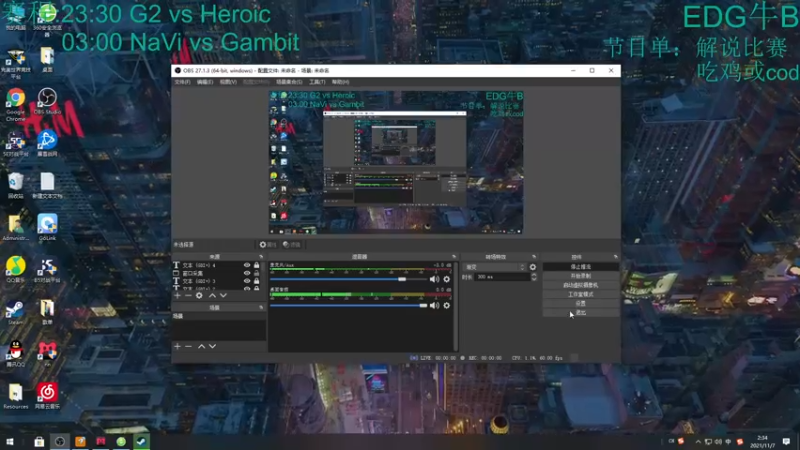
Task: Remove selected source using minus icon
Action: [x=188, y=295]
